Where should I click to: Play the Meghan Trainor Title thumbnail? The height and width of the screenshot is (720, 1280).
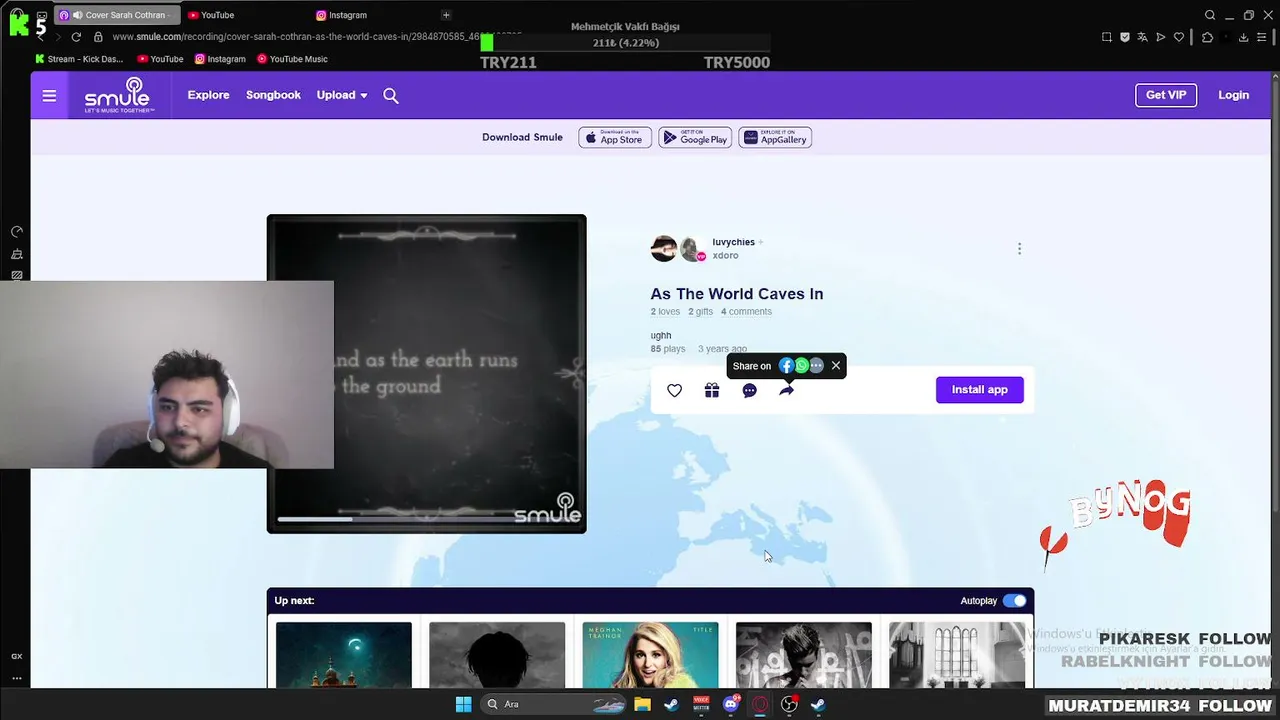point(650,655)
